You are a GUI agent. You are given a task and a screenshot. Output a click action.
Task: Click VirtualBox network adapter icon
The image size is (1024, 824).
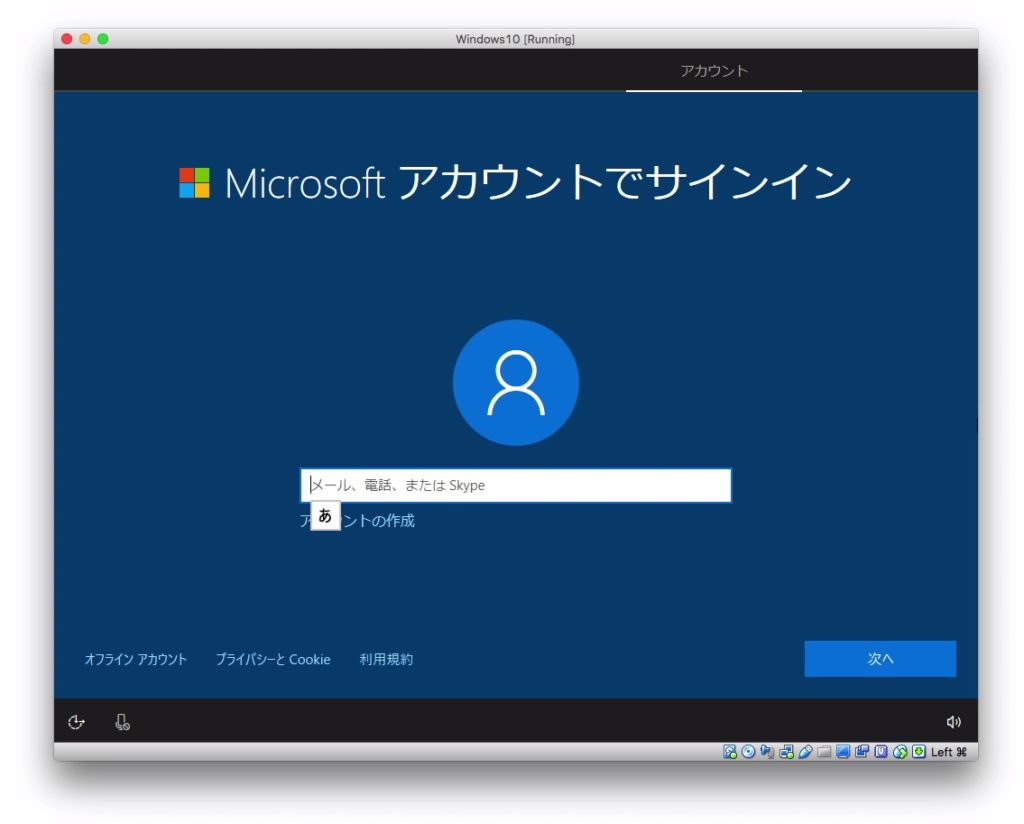(x=786, y=752)
